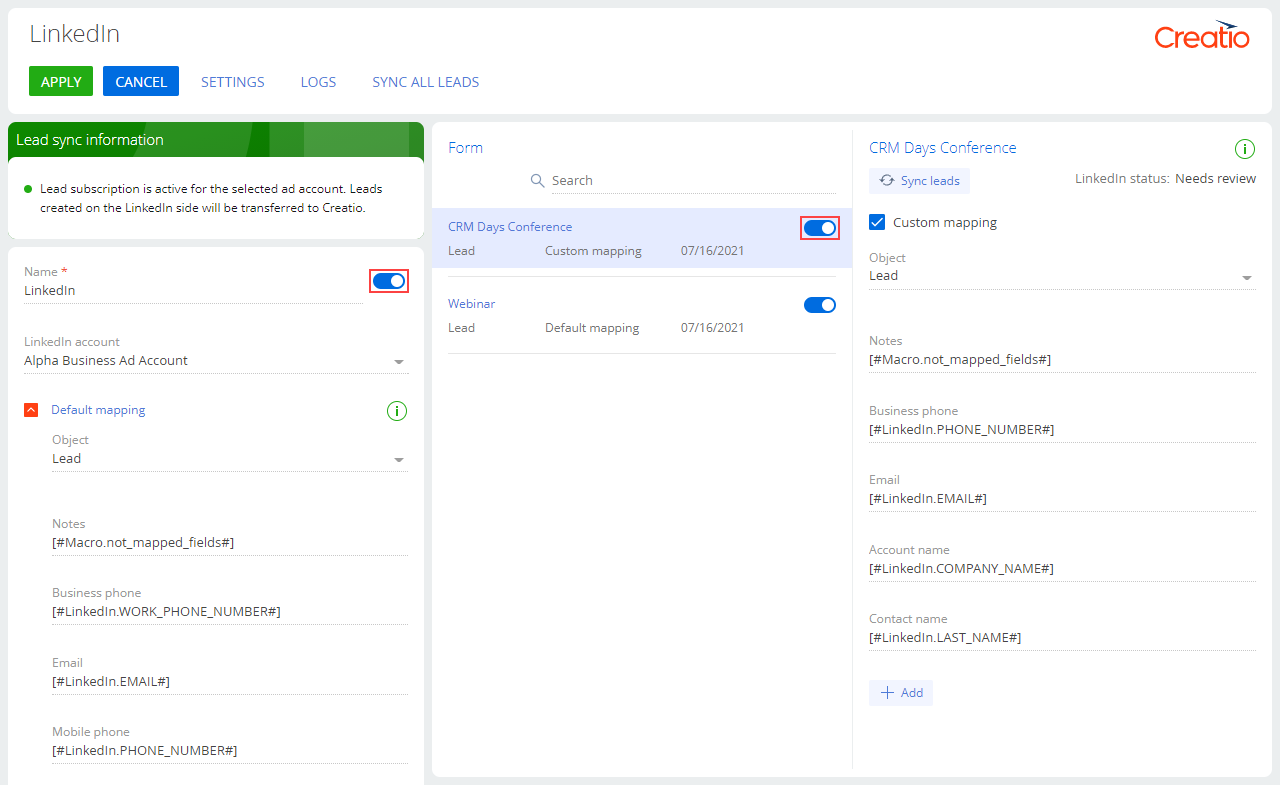The image size is (1280, 785).
Task: Toggle the Webinar form switch
Action: point(820,305)
